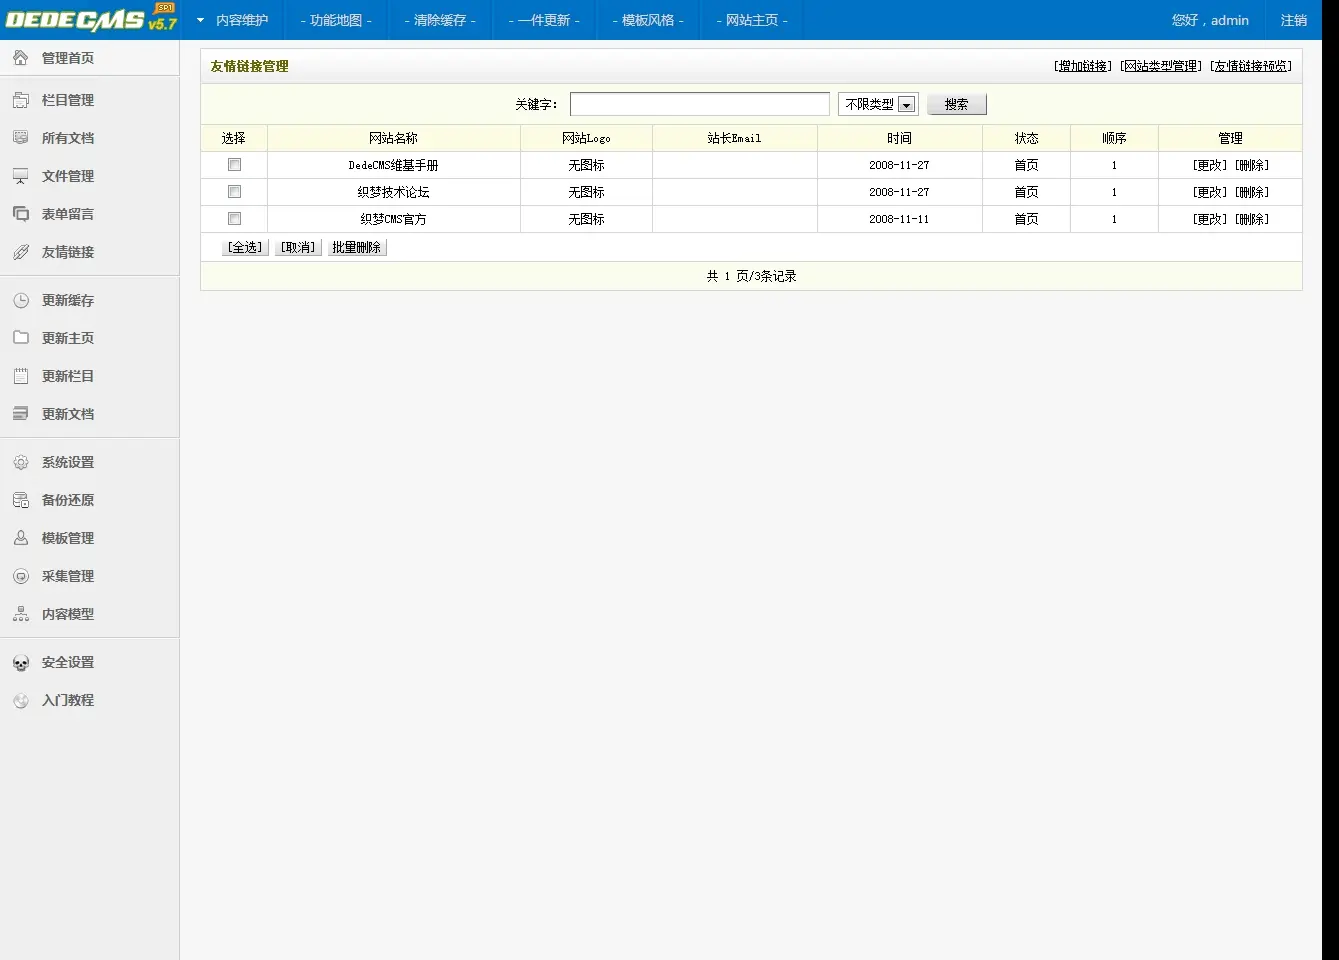Click the 更新文档 sidebar icon
1339x960 pixels.
tap(20, 414)
